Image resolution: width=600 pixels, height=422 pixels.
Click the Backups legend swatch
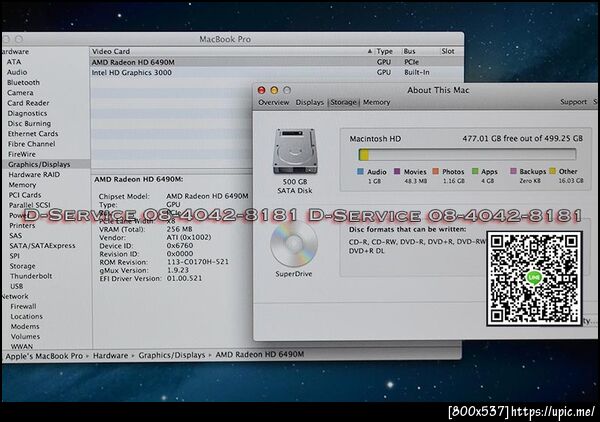point(513,171)
